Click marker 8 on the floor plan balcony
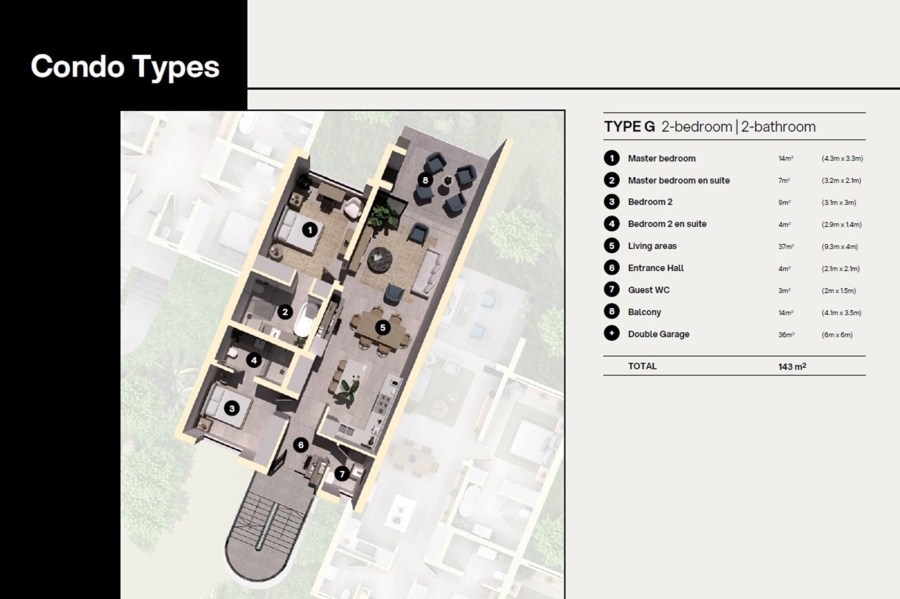The image size is (900, 599). (425, 180)
